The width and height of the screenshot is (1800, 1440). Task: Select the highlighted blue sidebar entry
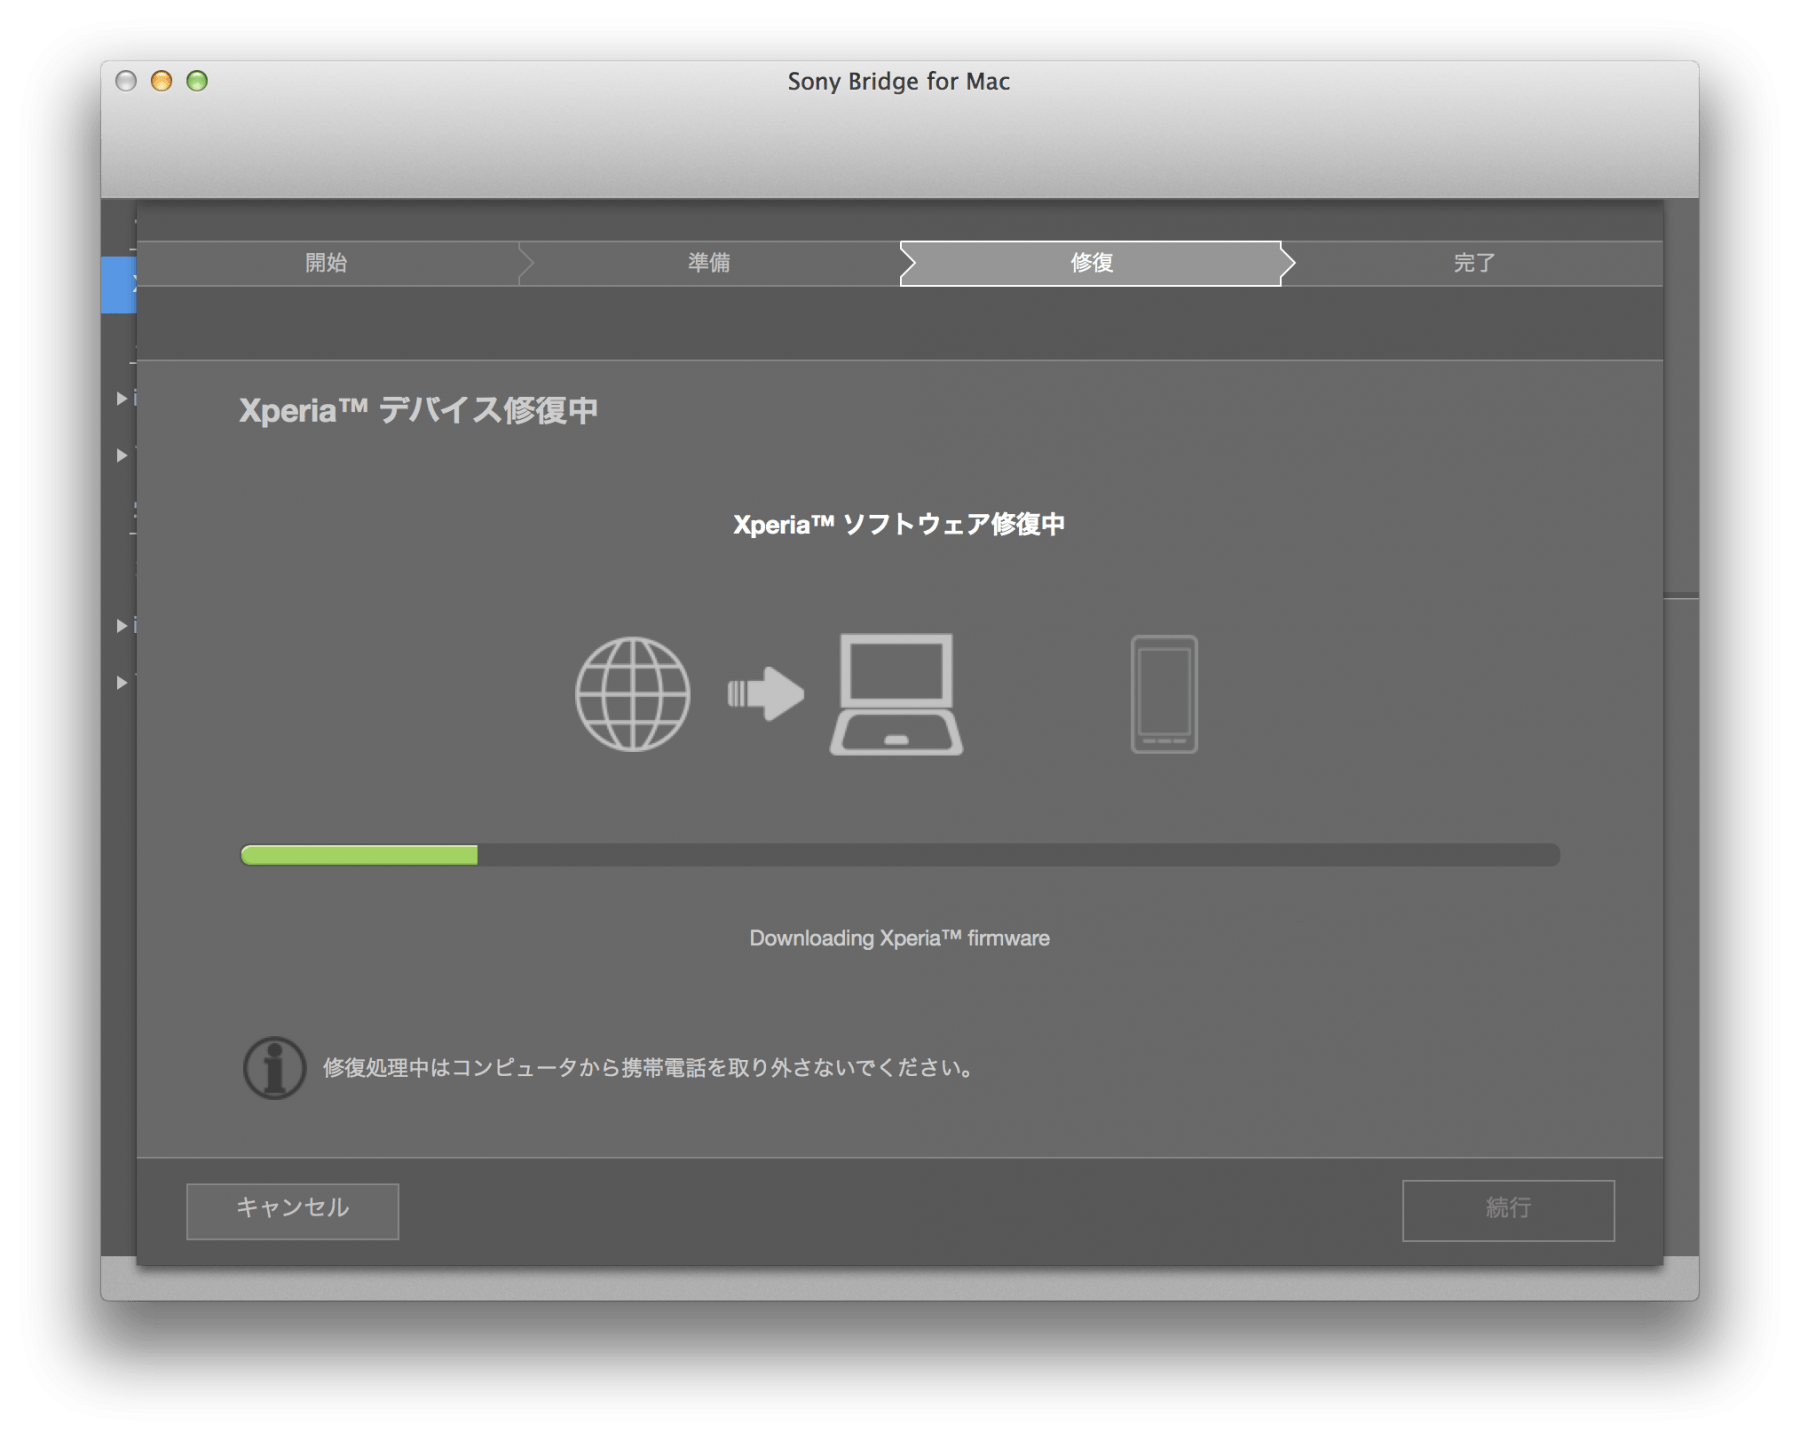118,283
